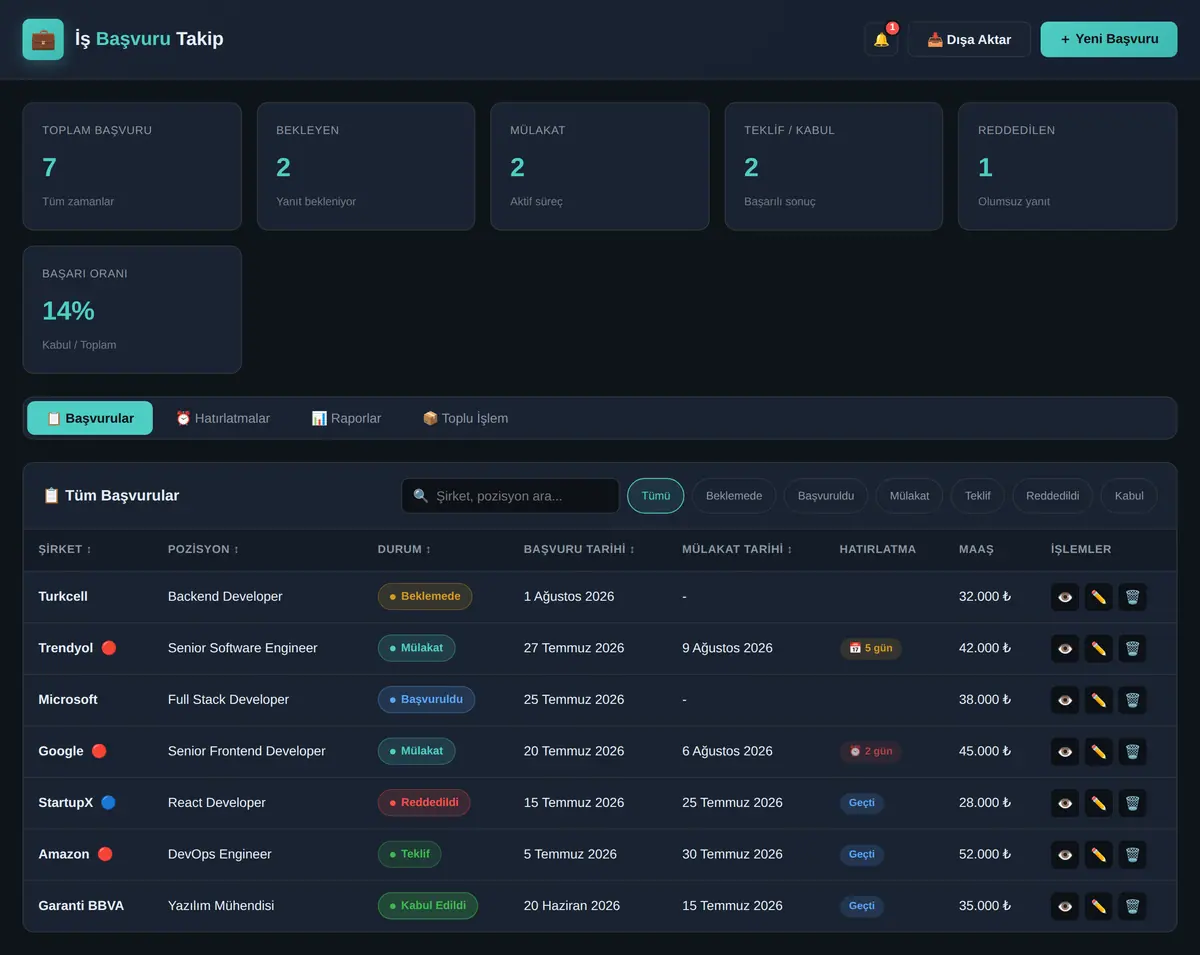This screenshot has height=955, width=1200.
Task: Click the Senior Frontend Developer position text
Action: coord(247,751)
